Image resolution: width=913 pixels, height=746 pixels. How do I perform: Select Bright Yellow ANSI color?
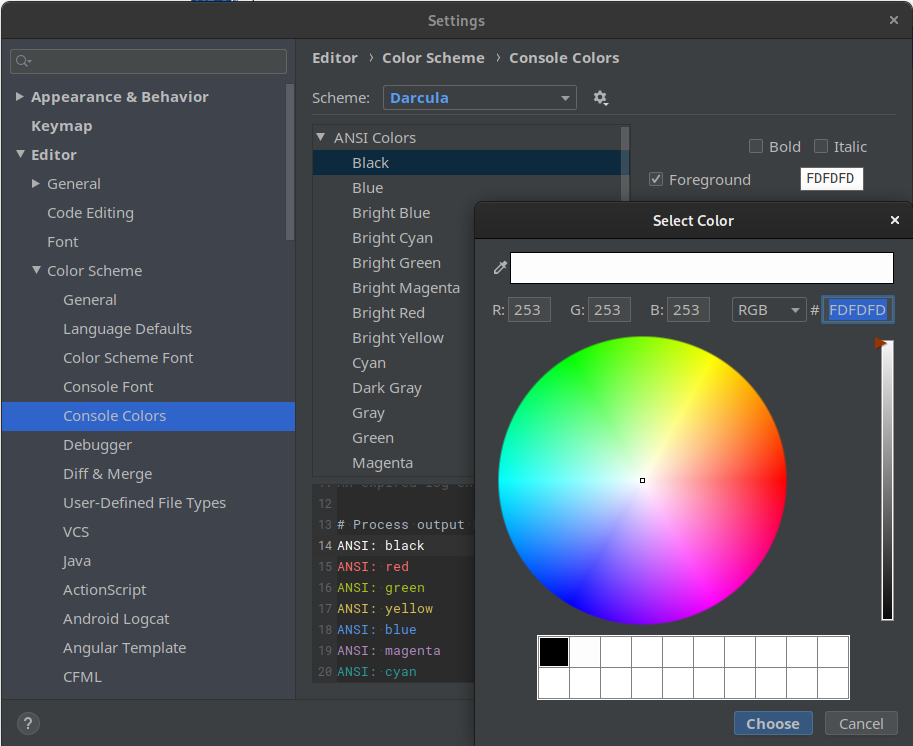[x=398, y=338]
